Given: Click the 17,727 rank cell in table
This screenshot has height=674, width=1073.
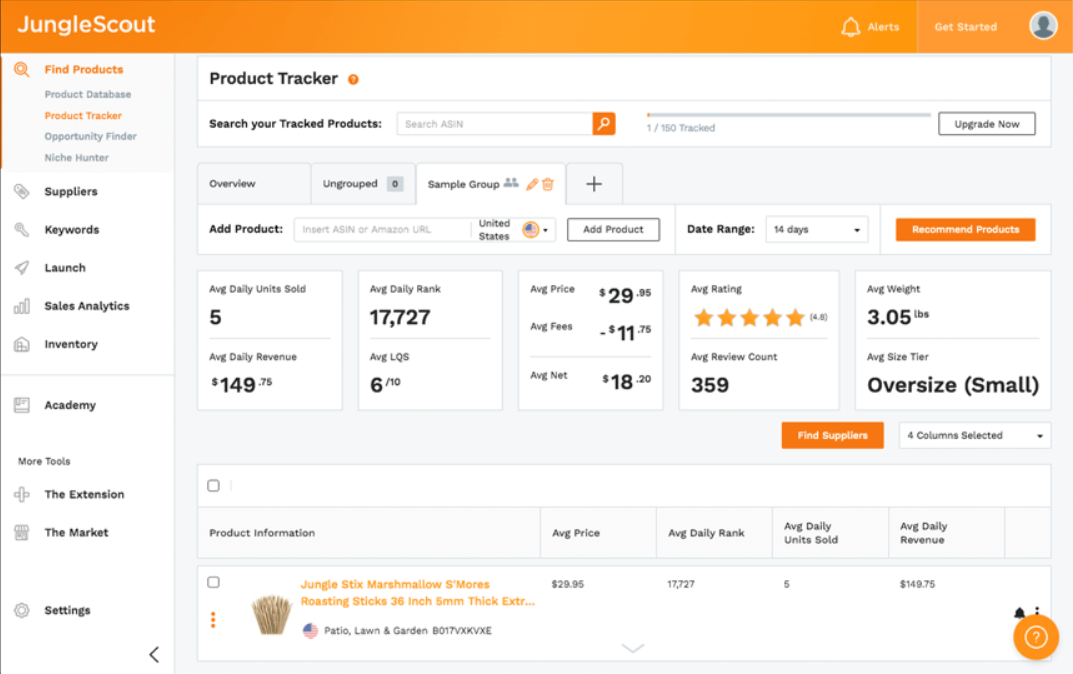Looking at the screenshot, I should pos(681,584).
